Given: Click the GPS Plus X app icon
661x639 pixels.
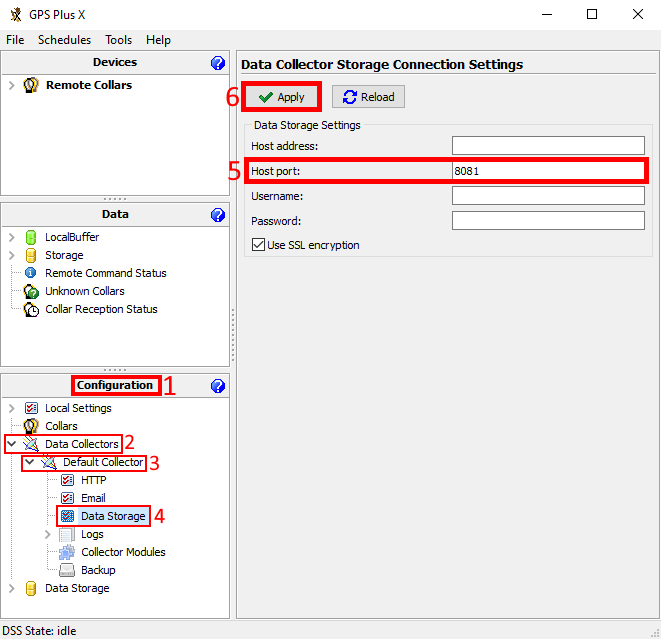Looking at the screenshot, I should (x=16, y=14).
